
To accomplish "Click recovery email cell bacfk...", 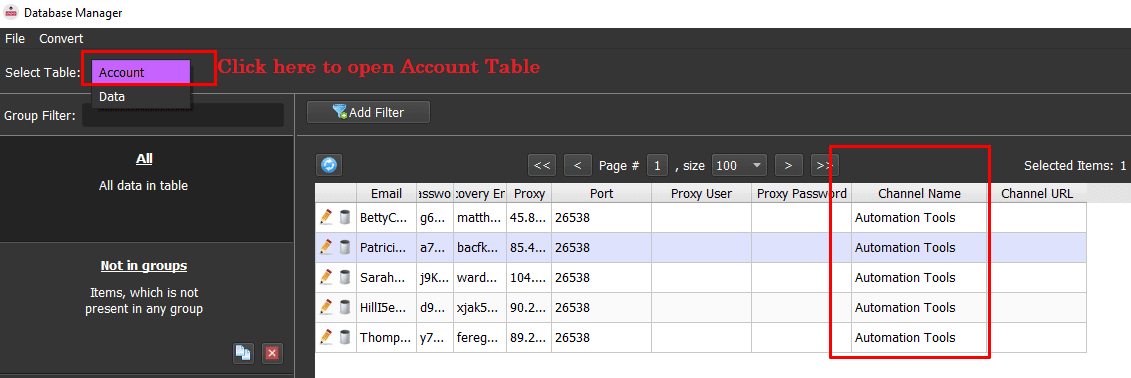I will coord(480,247).
